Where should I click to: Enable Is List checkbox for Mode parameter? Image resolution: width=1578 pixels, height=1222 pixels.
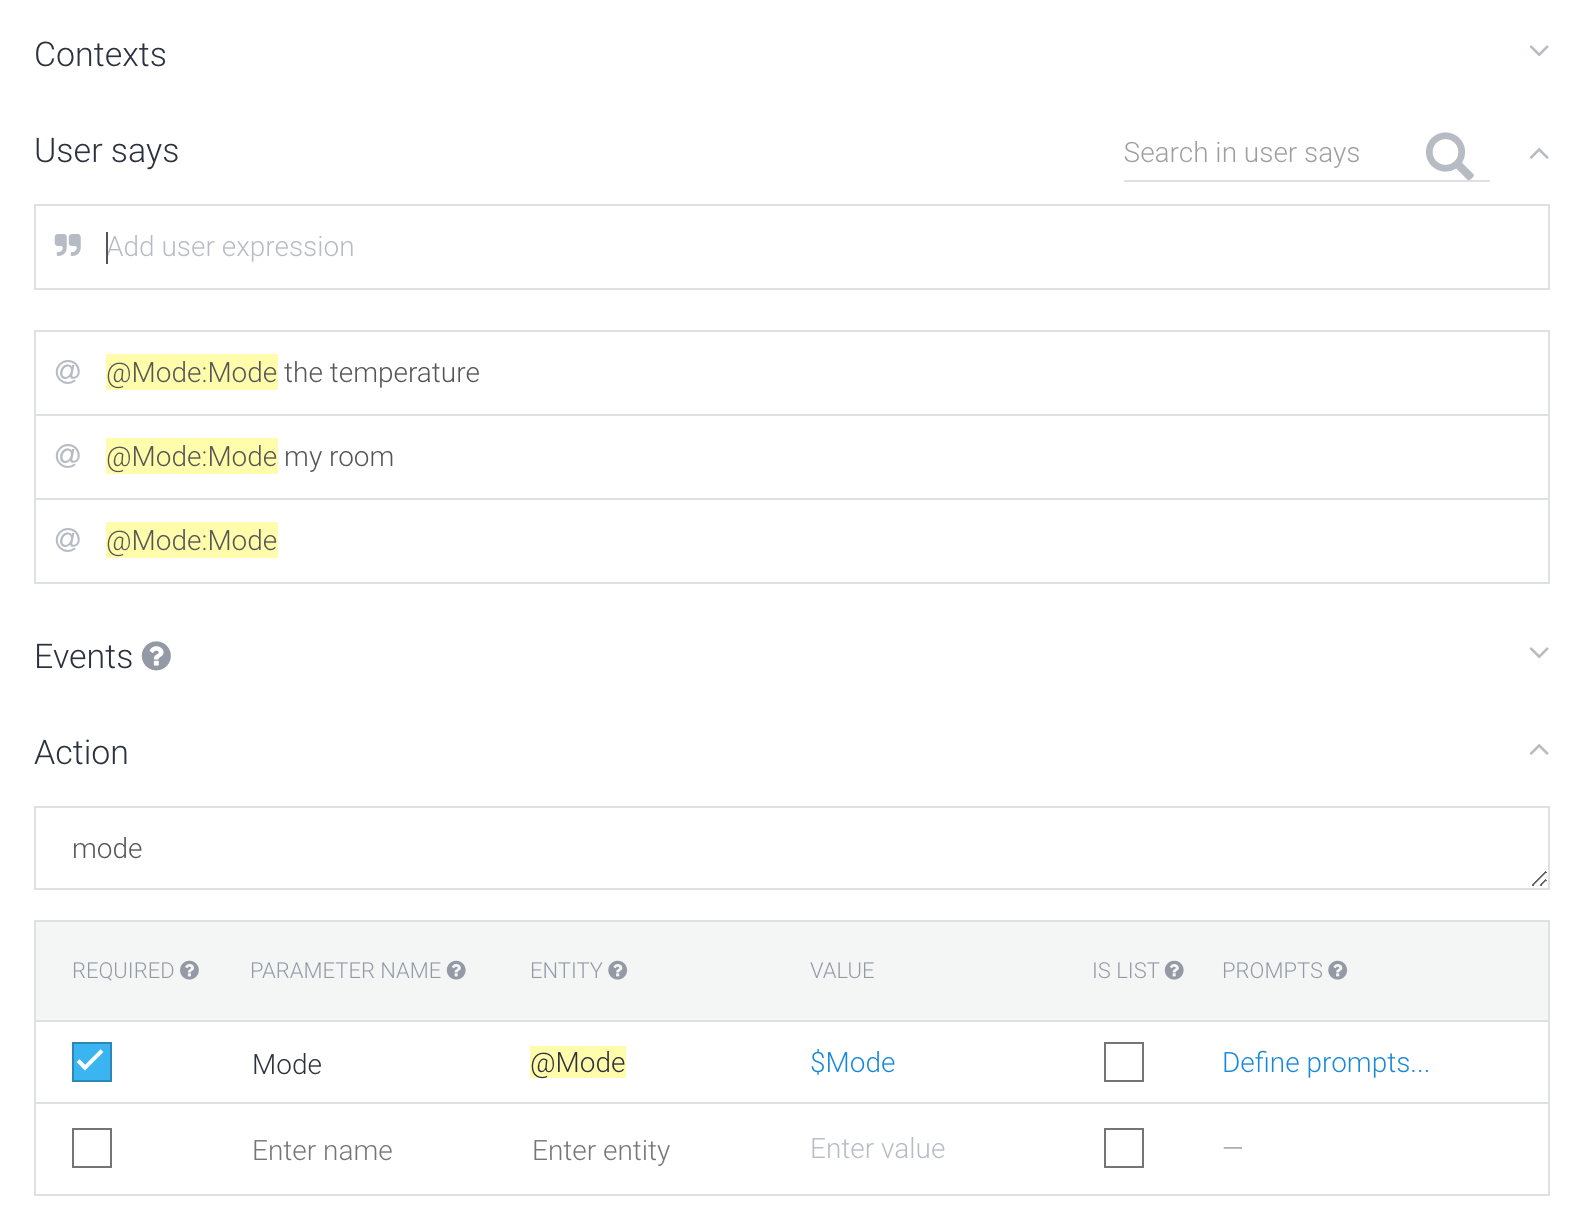[1123, 1062]
